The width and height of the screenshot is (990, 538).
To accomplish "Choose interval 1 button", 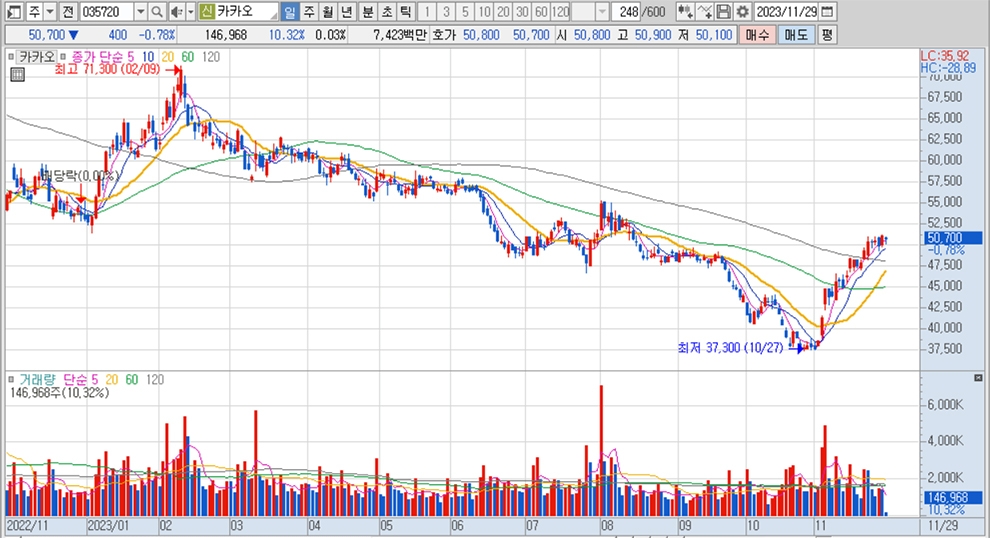I will (427, 11).
